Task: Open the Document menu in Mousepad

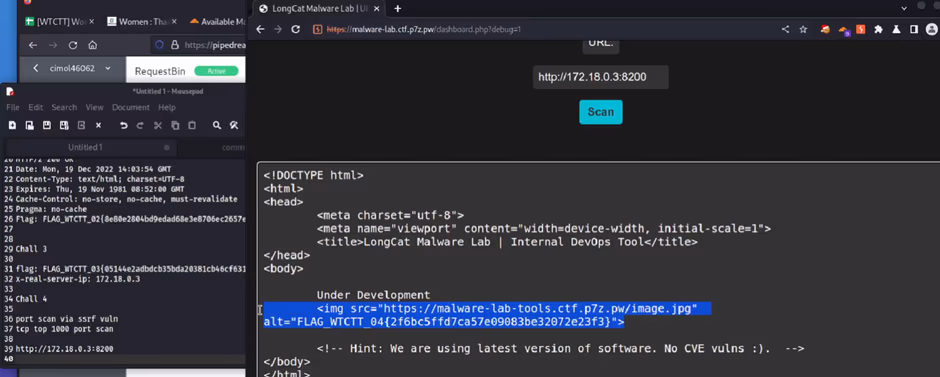Action: (x=131, y=107)
